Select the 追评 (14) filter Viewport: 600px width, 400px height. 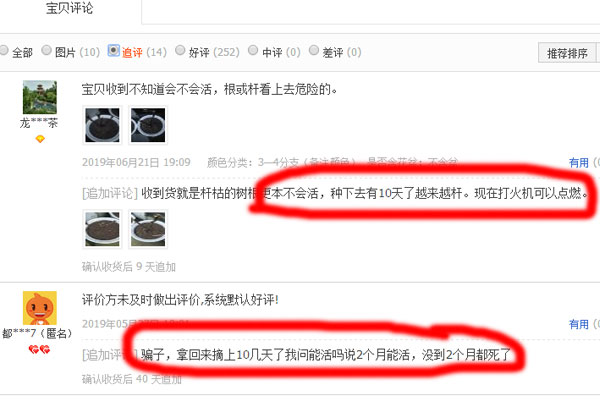pyautogui.click(x=113, y=50)
